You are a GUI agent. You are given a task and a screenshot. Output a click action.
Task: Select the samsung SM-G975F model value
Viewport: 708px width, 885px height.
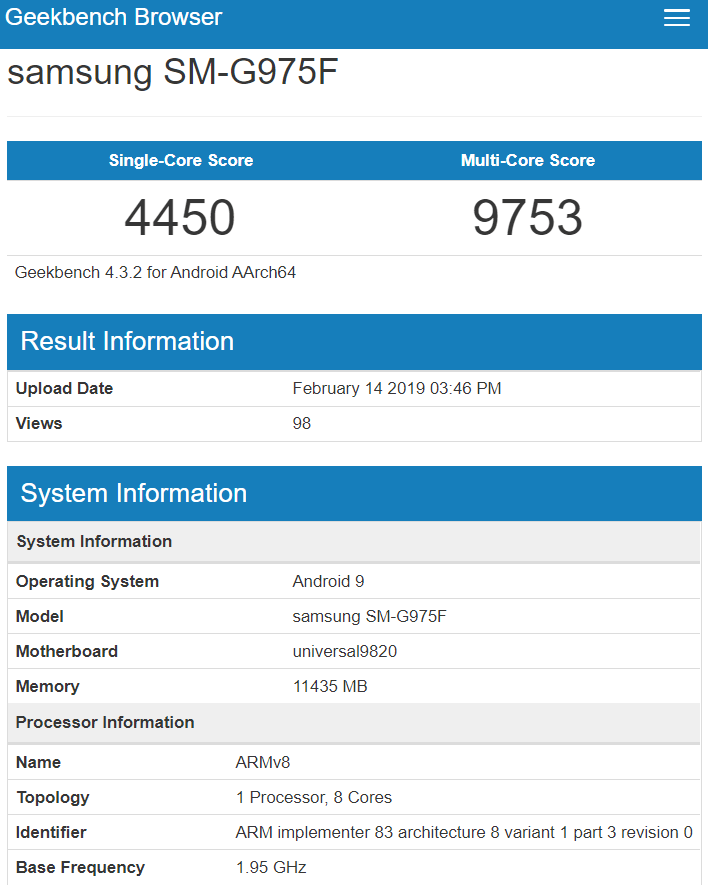[369, 616]
